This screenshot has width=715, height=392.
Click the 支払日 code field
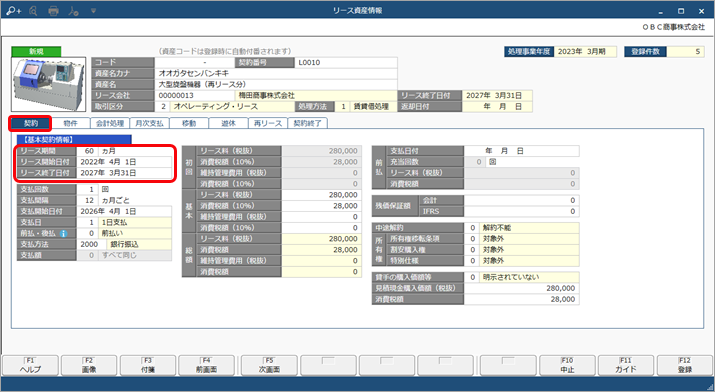point(87,222)
